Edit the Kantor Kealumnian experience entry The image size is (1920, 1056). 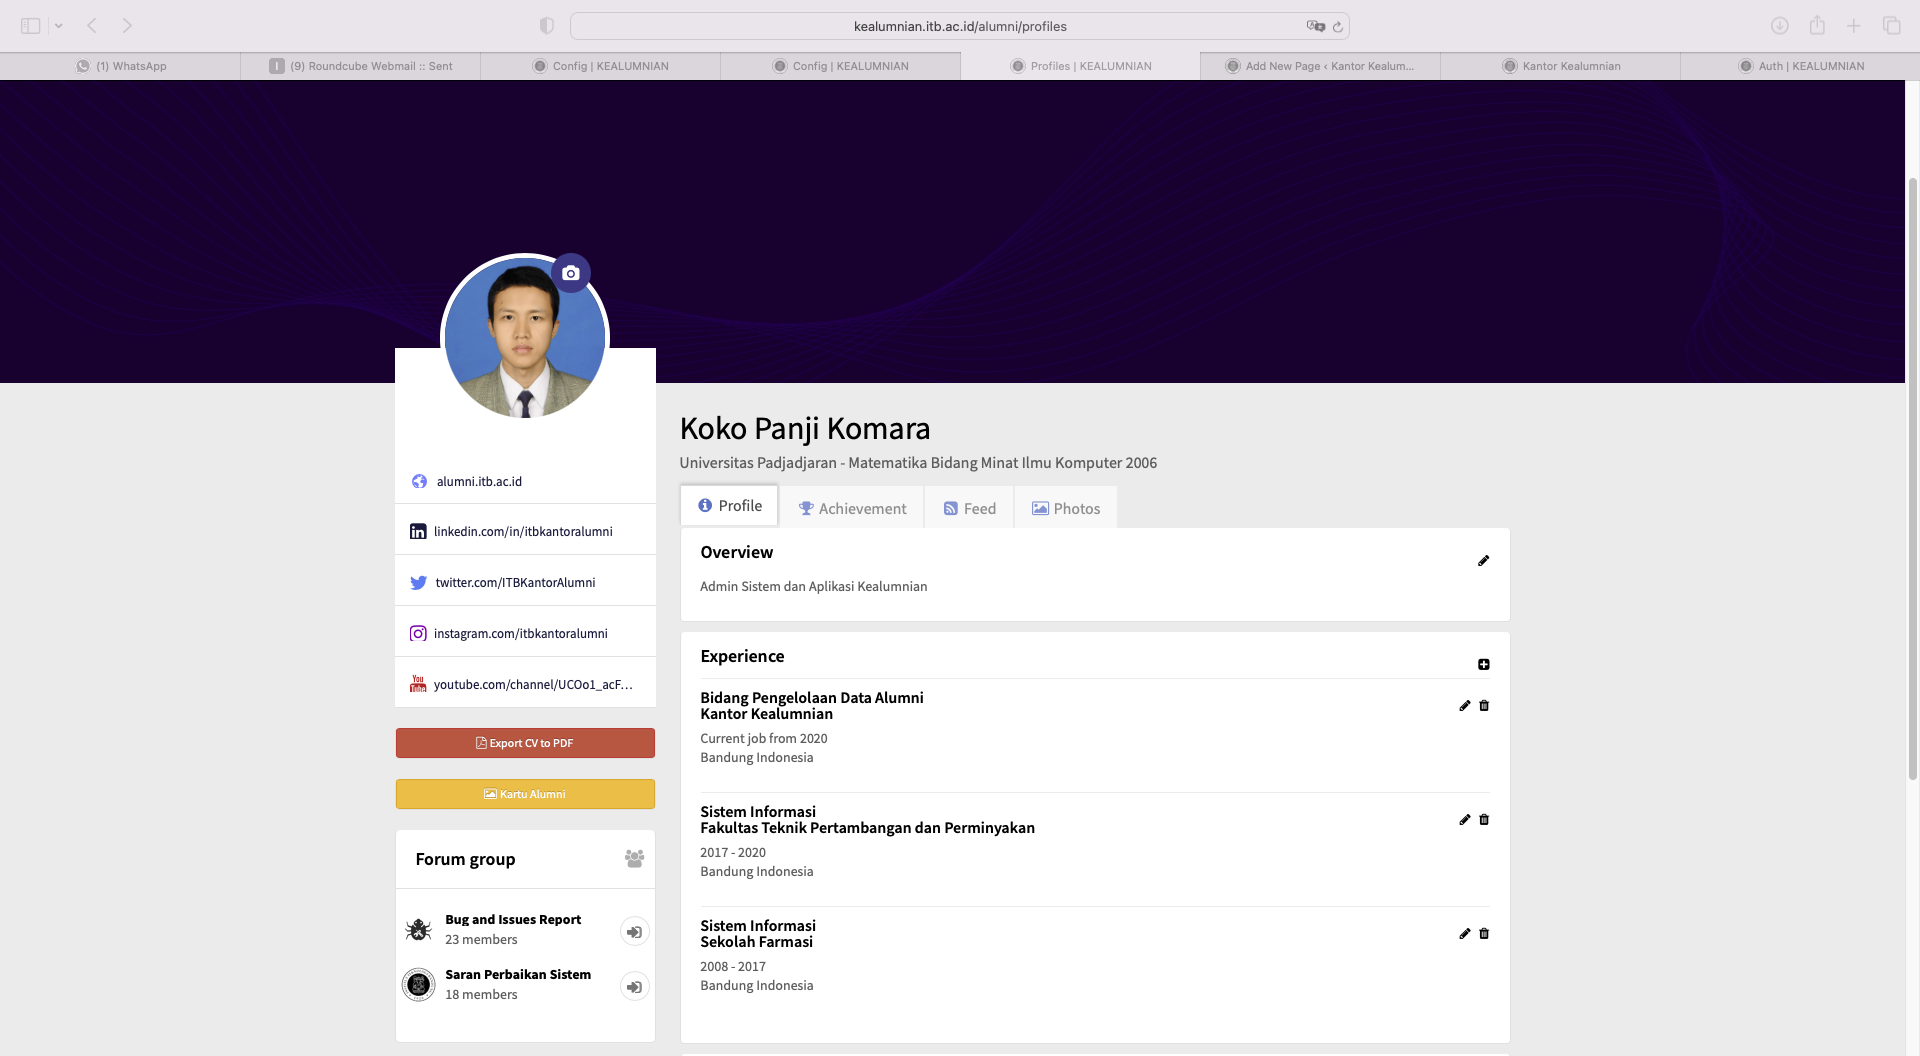pos(1464,706)
